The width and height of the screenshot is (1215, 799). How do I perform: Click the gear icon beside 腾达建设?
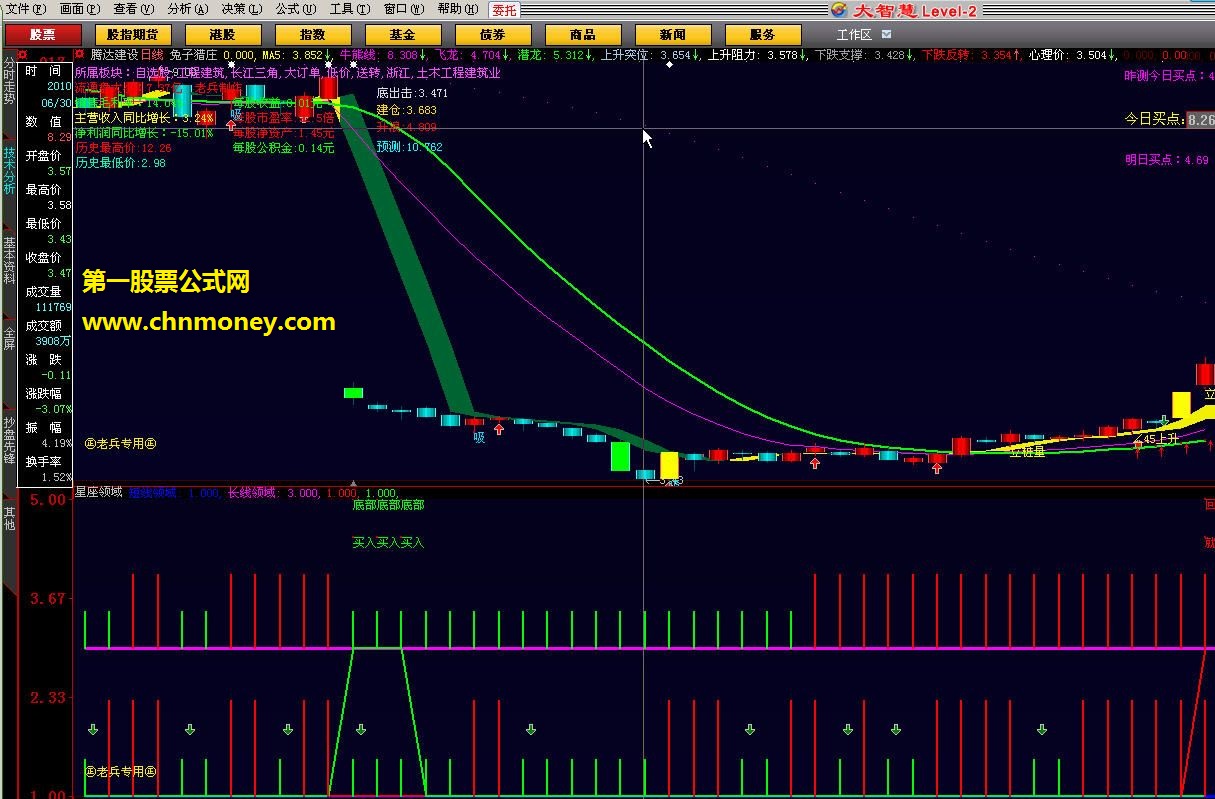pos(80,55)
